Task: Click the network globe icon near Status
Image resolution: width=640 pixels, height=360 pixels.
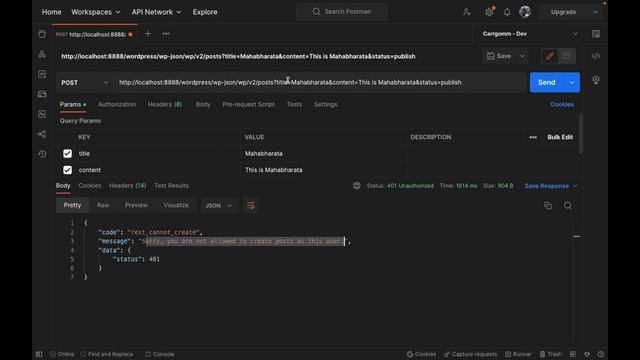Action: tap(357, 186)
